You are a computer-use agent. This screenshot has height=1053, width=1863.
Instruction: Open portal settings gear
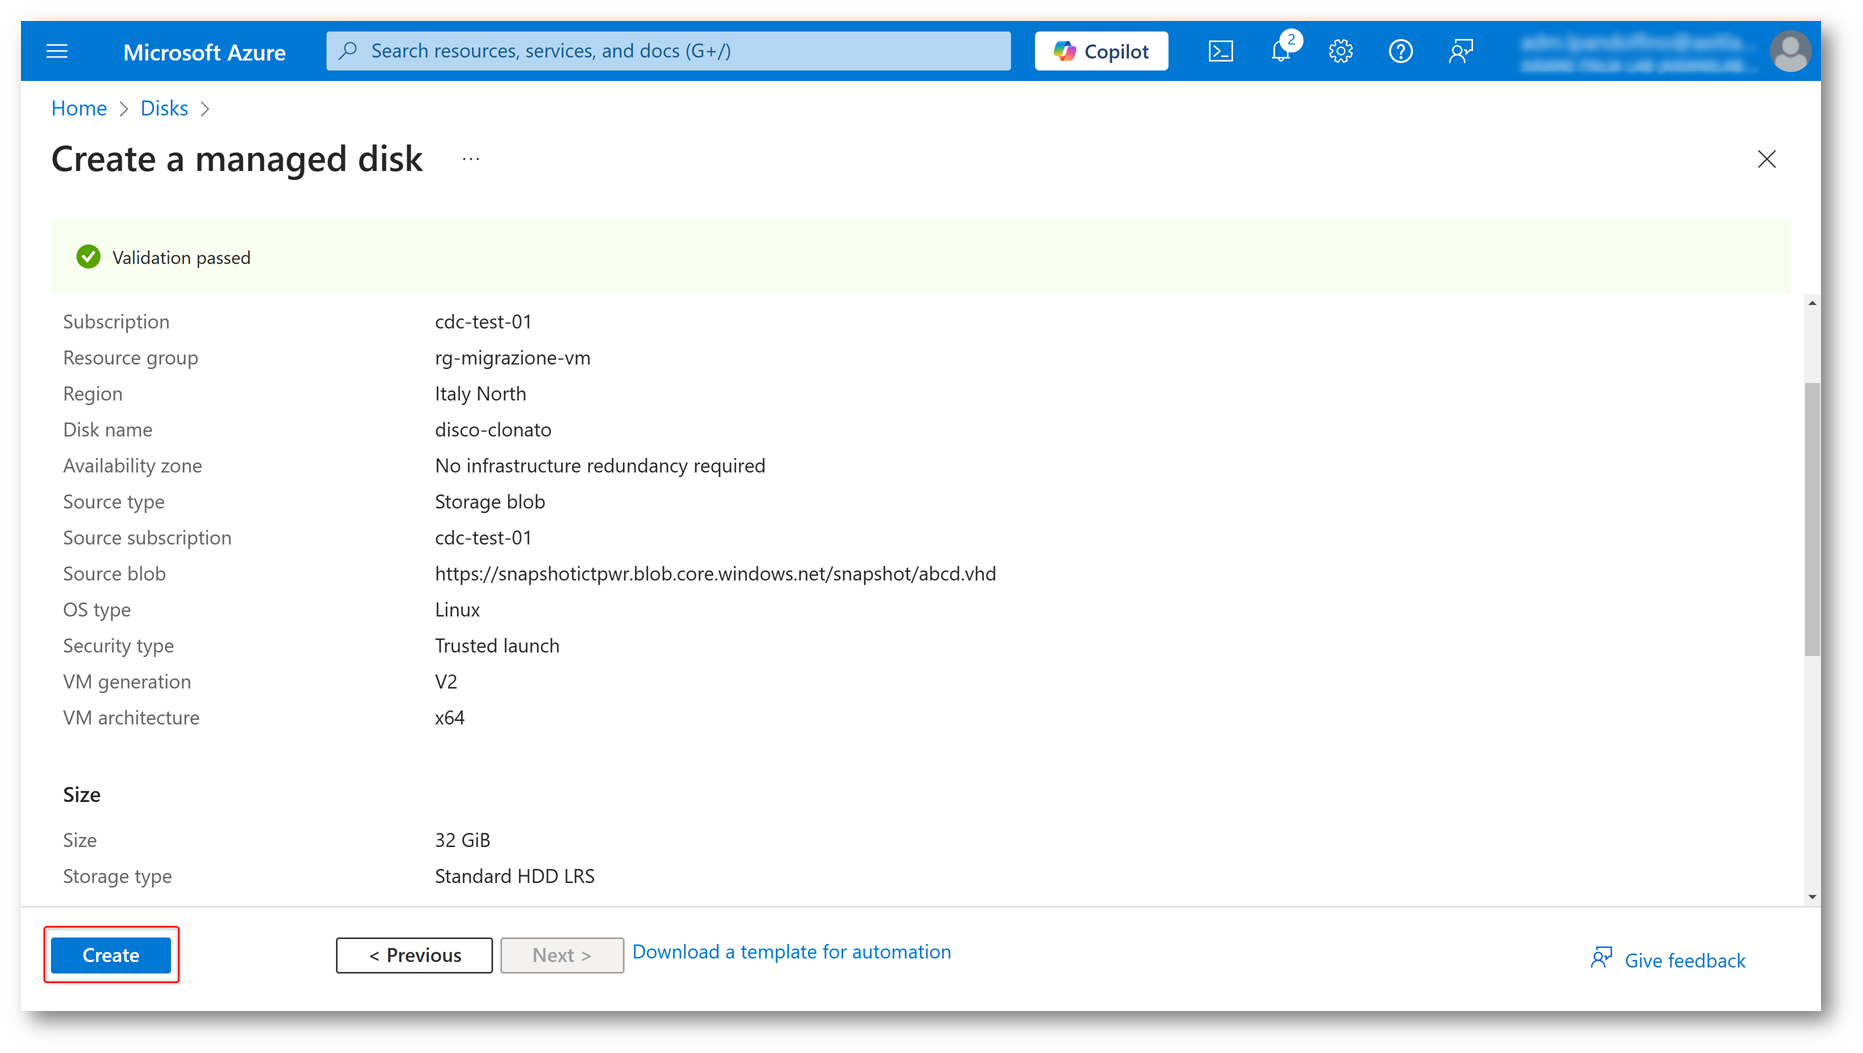(1340, 51)
